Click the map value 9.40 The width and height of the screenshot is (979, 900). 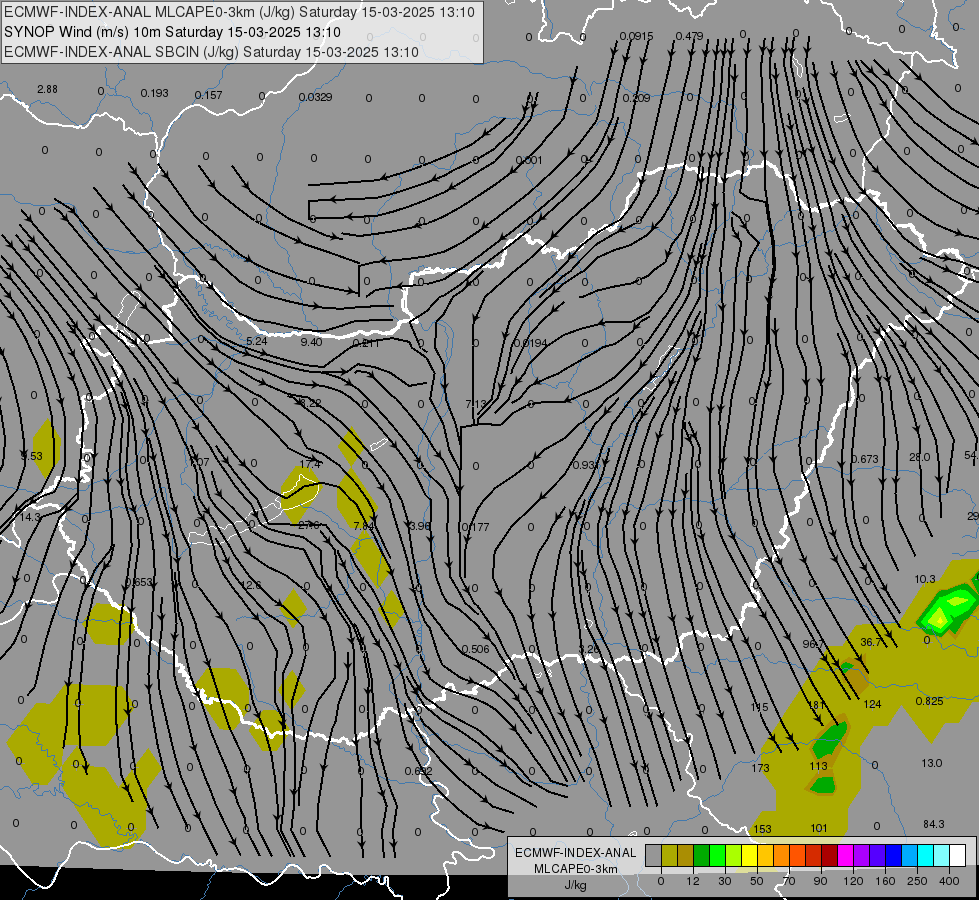click(311, 342)
